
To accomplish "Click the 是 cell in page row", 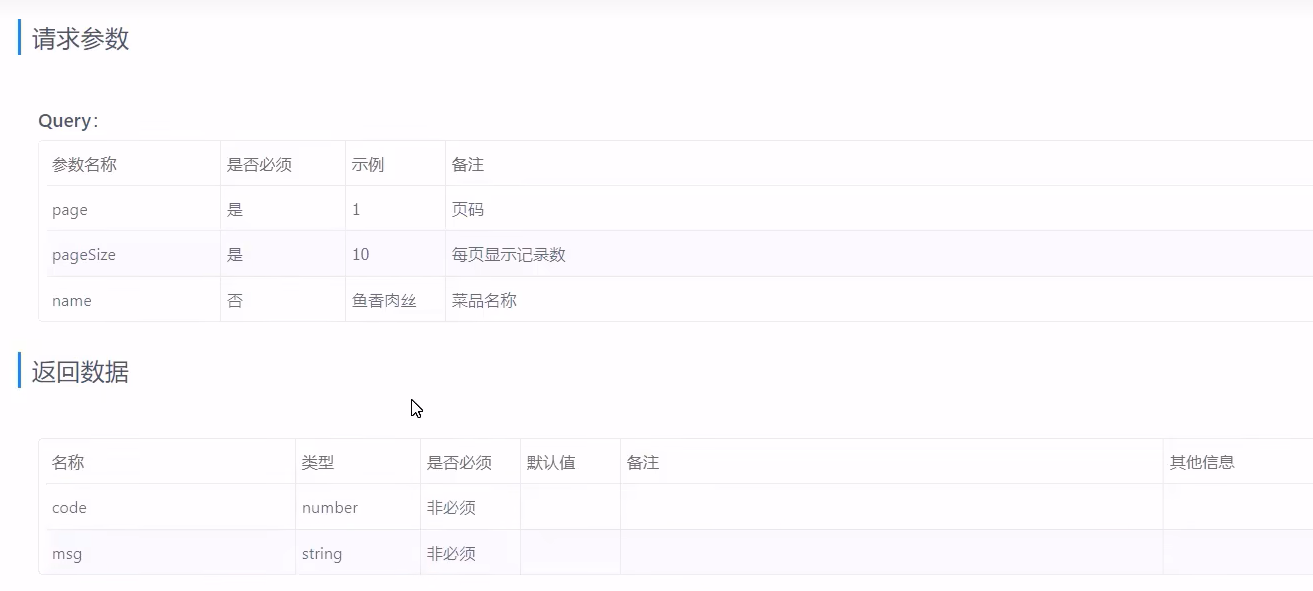I will [x=235, y=210].
